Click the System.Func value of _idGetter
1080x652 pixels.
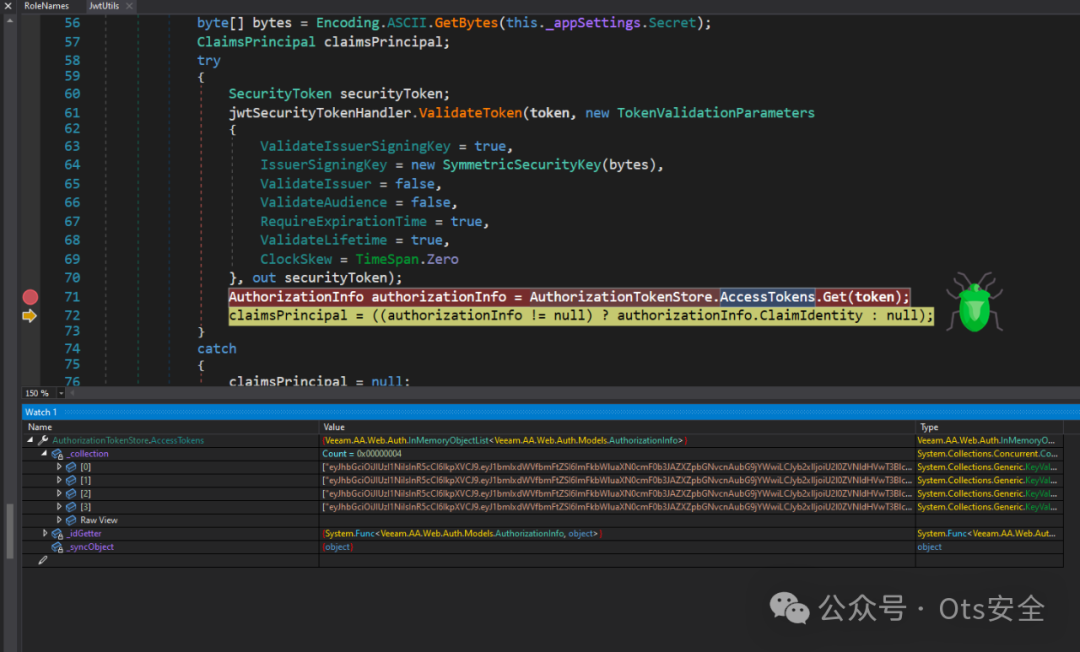tap(461, 534)
